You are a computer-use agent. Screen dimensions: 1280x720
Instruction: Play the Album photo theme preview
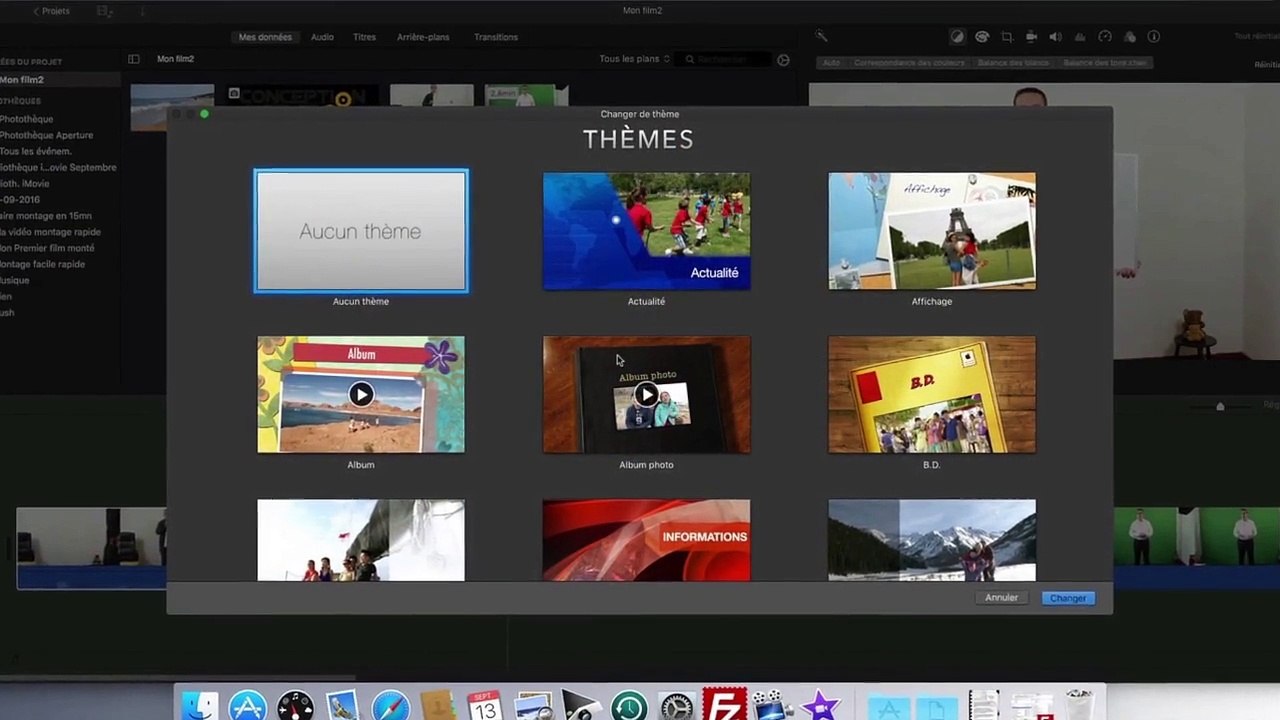coord(646,394)
